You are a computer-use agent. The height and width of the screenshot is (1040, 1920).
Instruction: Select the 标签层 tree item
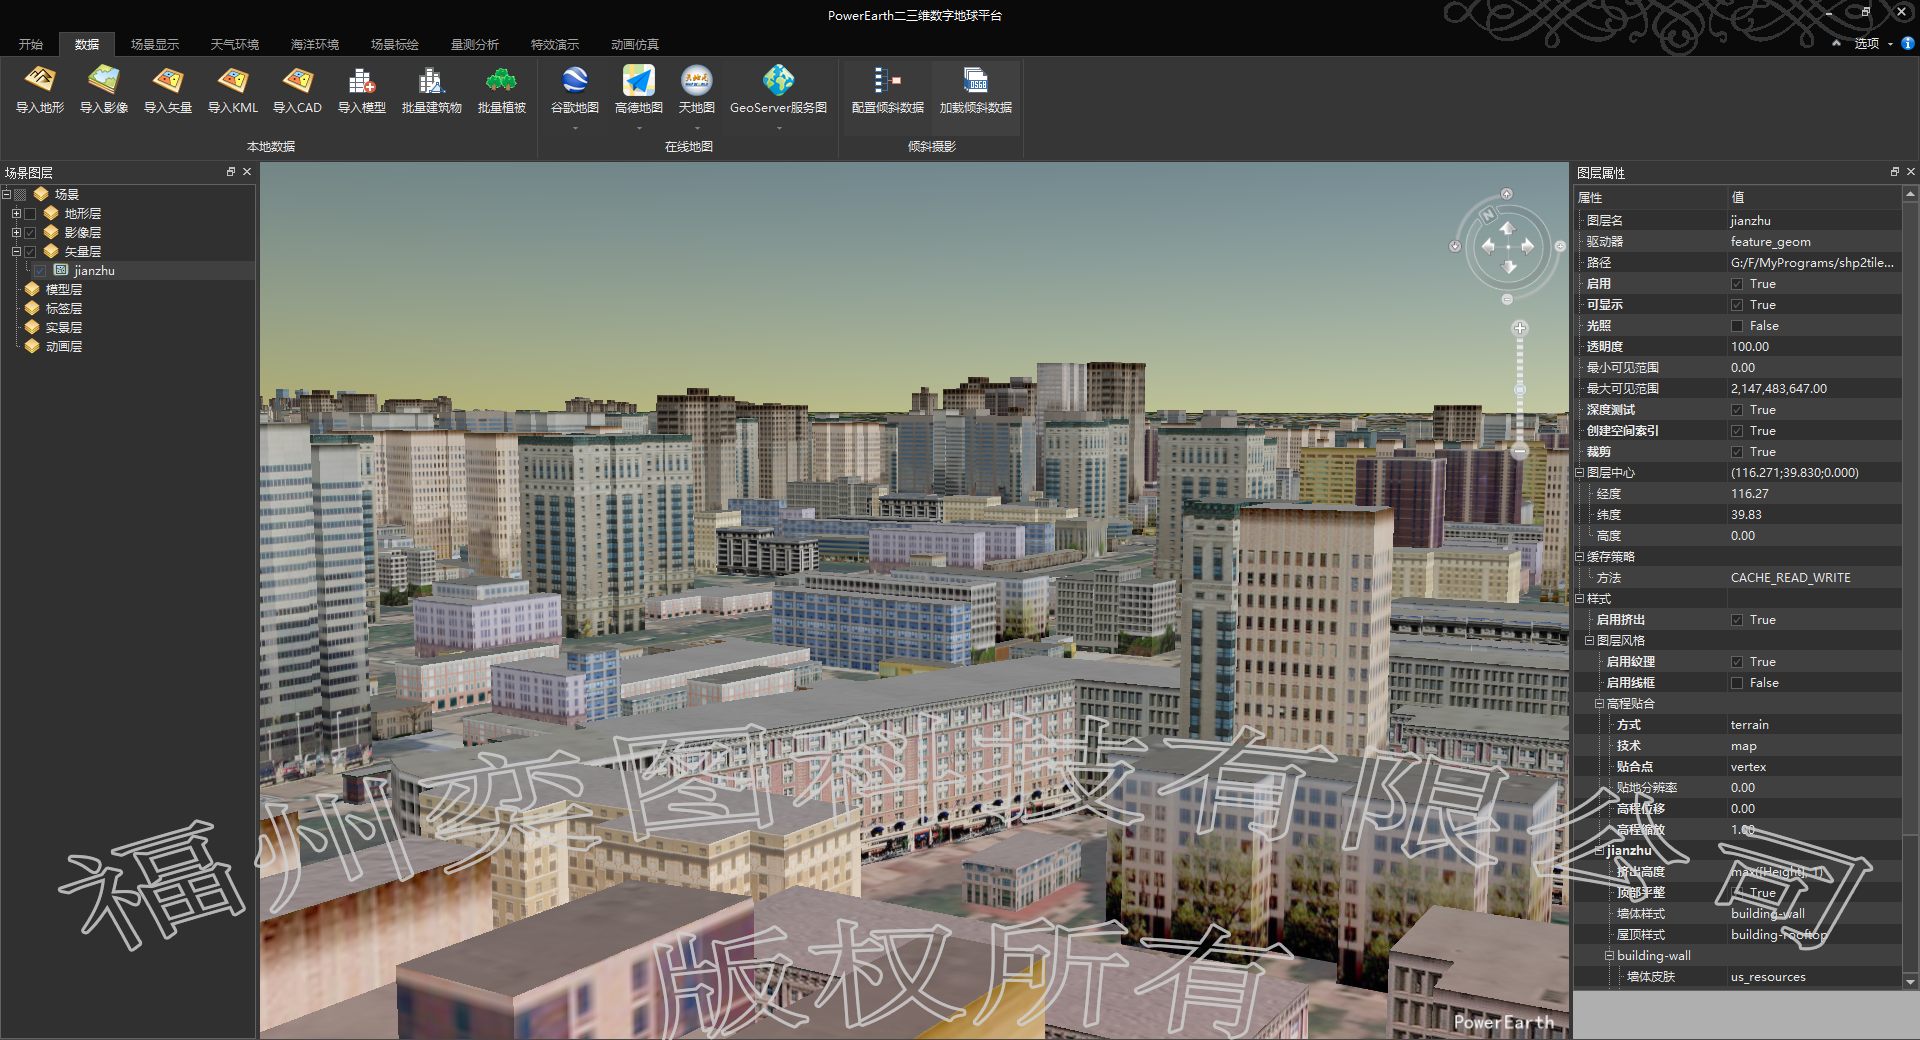tap(63, 309)
